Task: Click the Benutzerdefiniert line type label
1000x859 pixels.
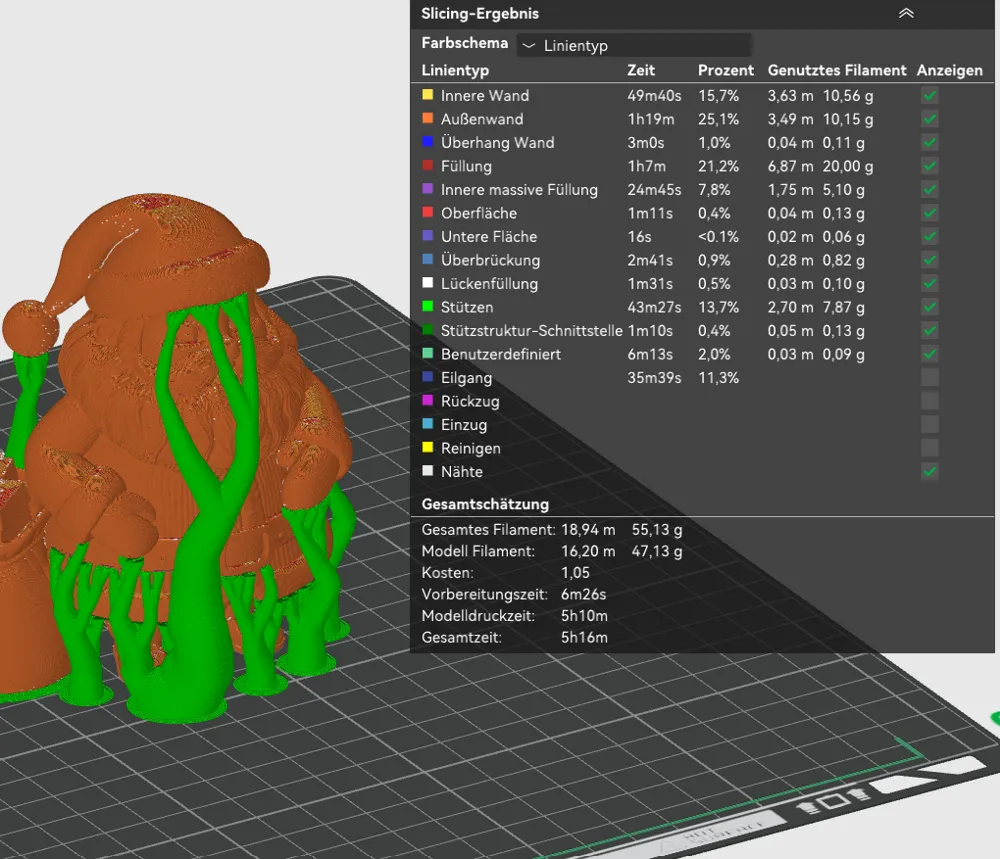Action: [x=500, y=354]
